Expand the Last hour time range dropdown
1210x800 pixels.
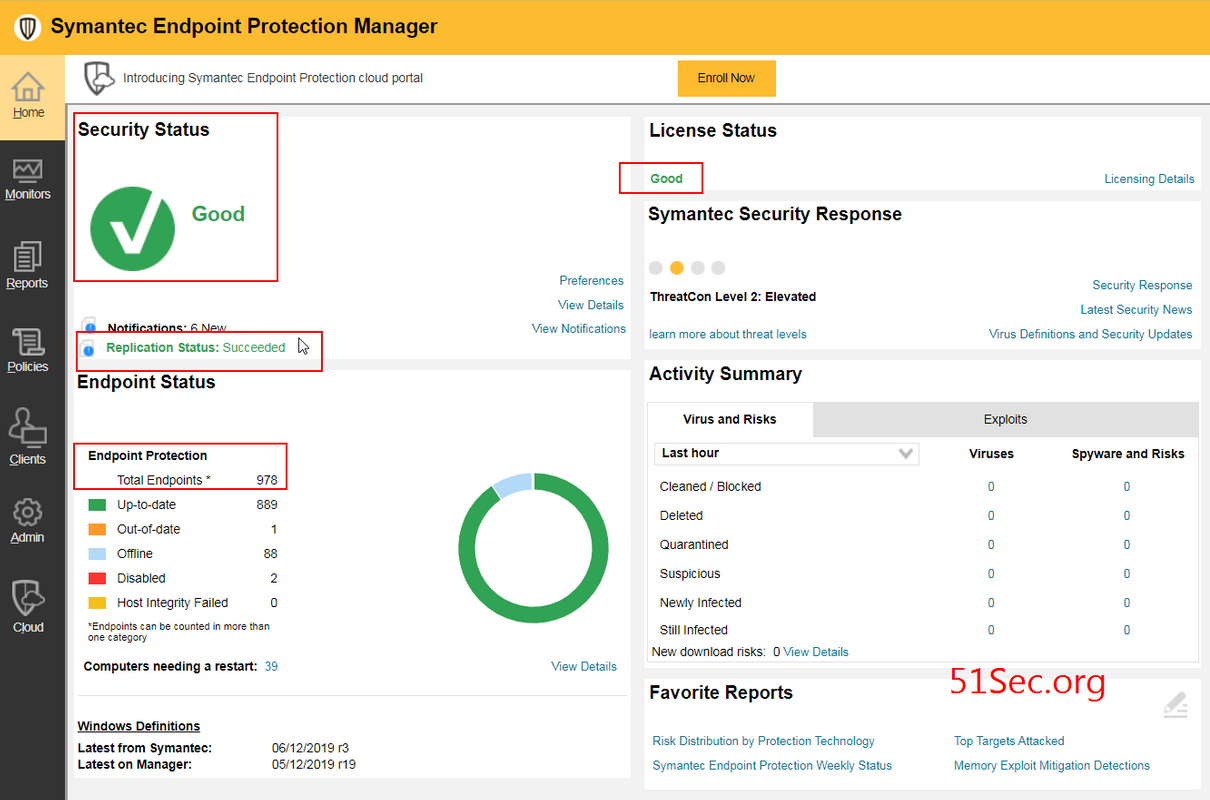pos(787,453)
